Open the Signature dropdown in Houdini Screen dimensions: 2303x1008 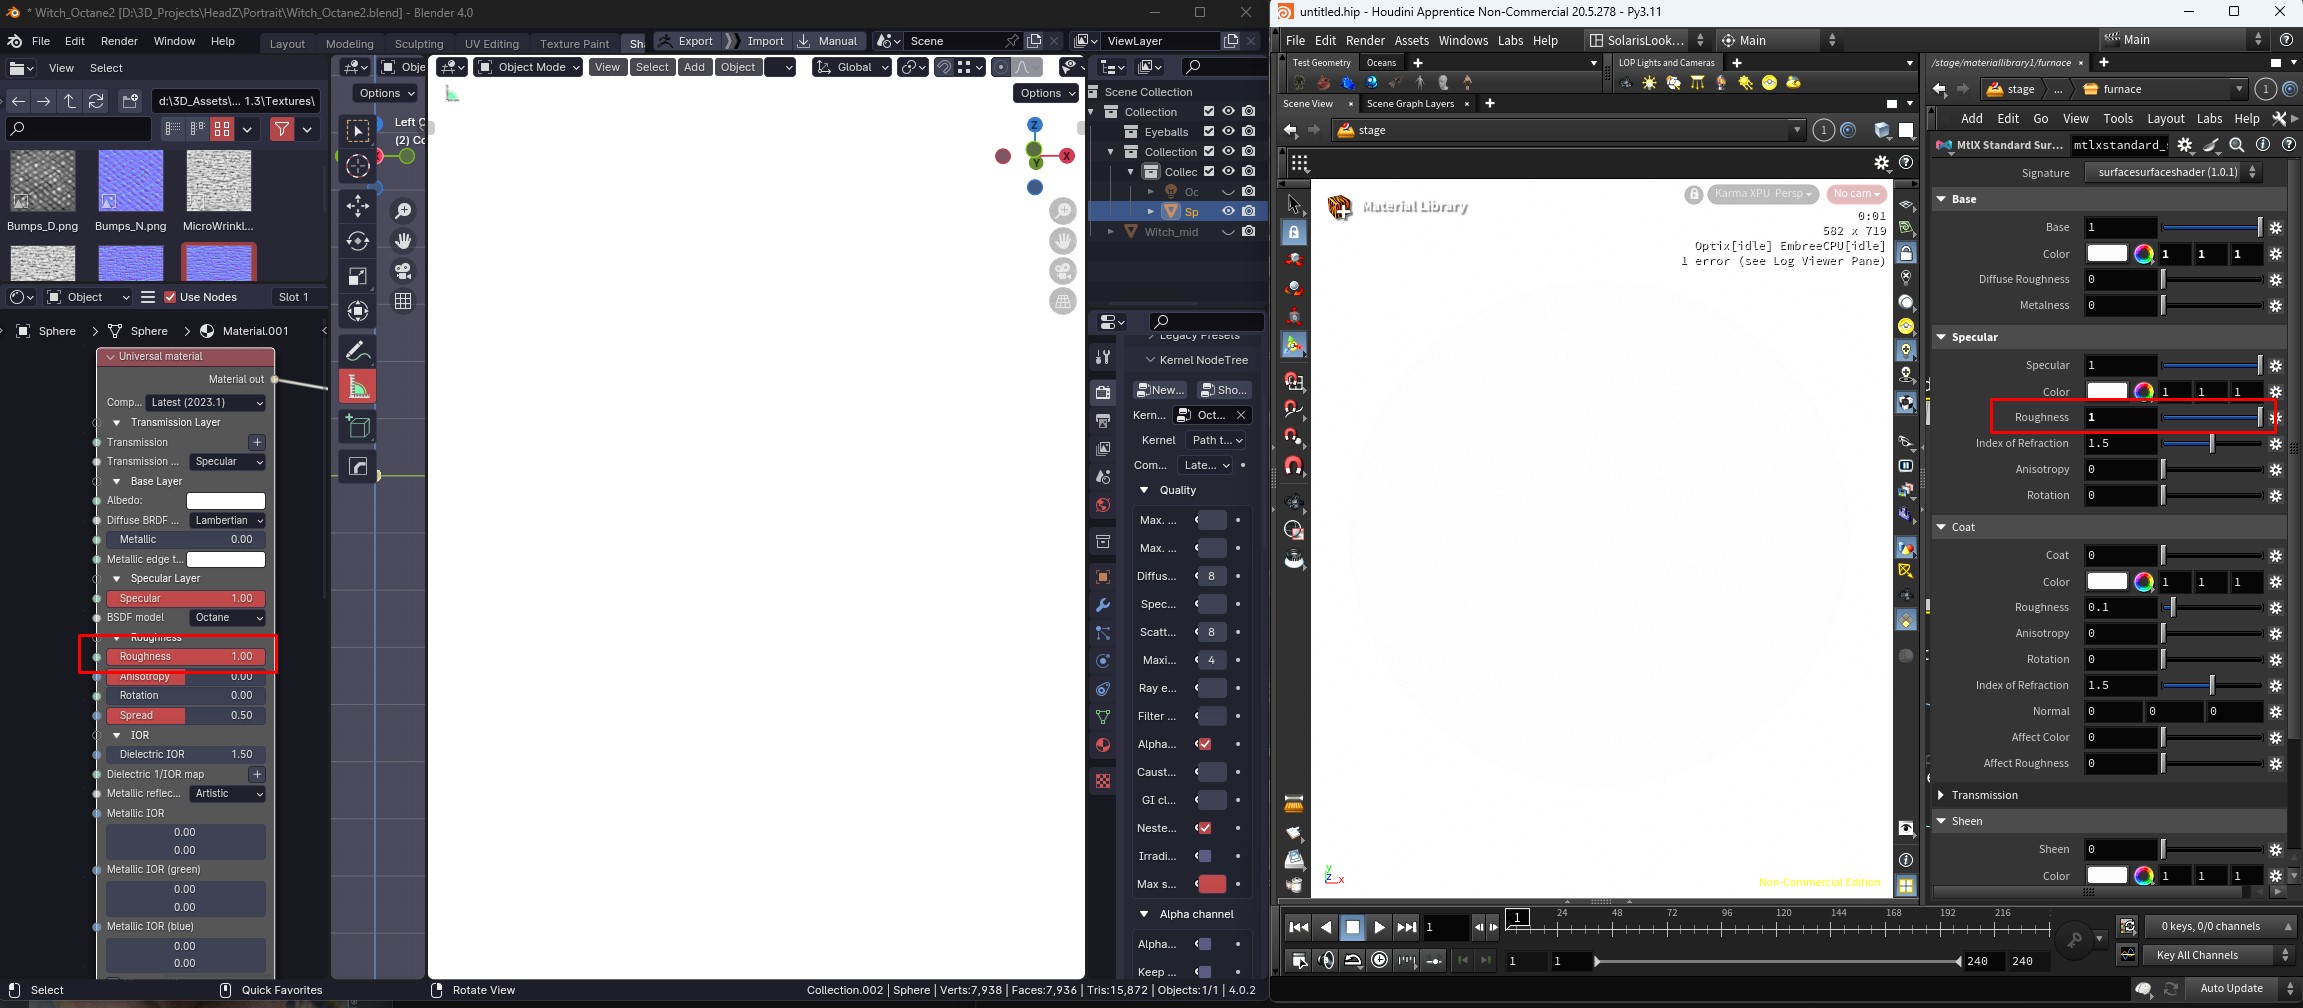coord(2172,172)
